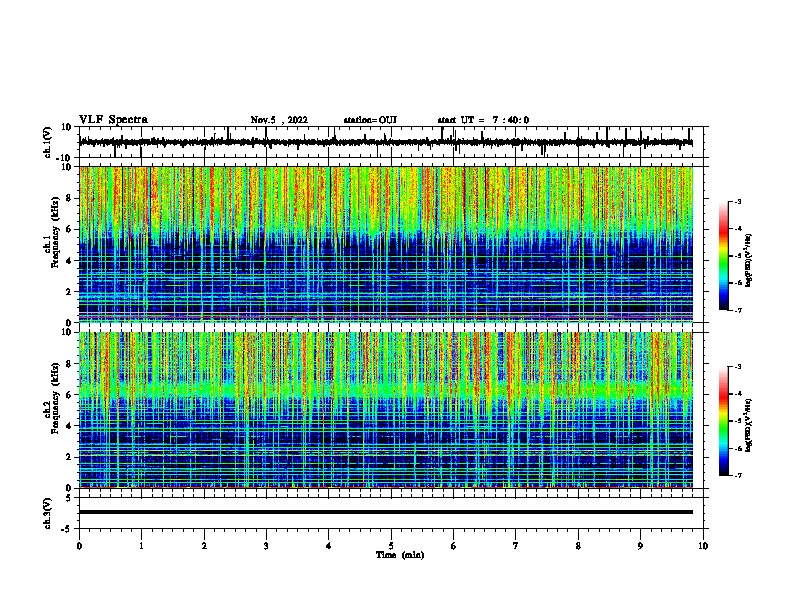Click the time axis tick label '5'

tap(391, 546)
